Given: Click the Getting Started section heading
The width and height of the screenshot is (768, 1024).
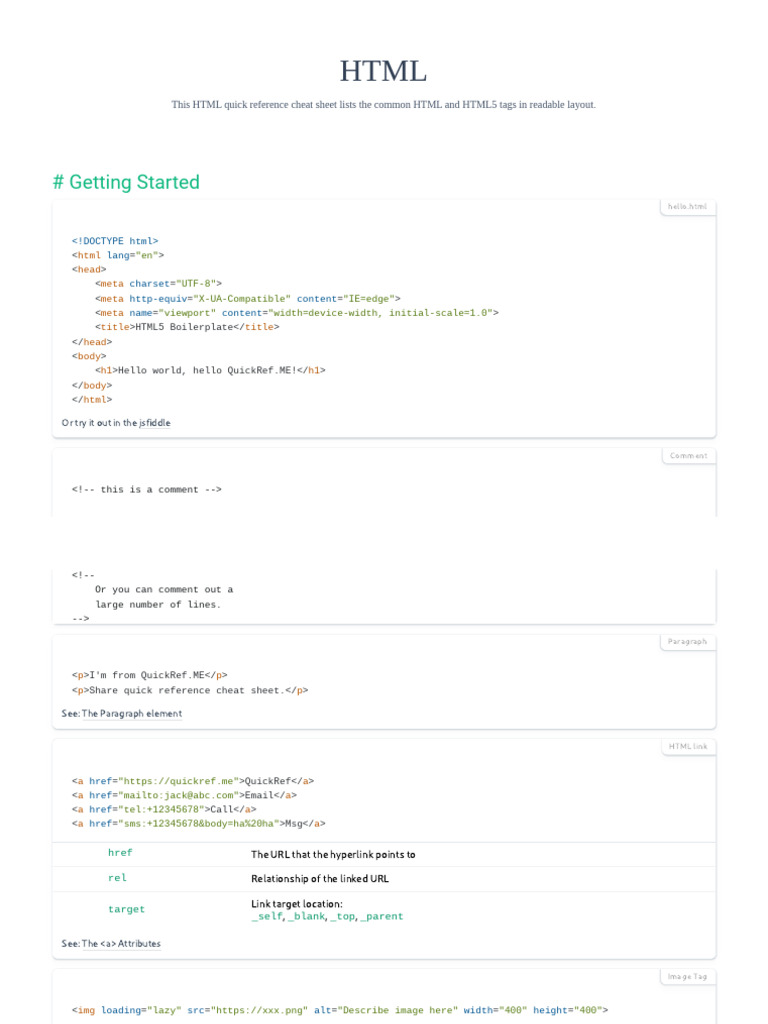Looking at the screenshot, I should 126,182.
